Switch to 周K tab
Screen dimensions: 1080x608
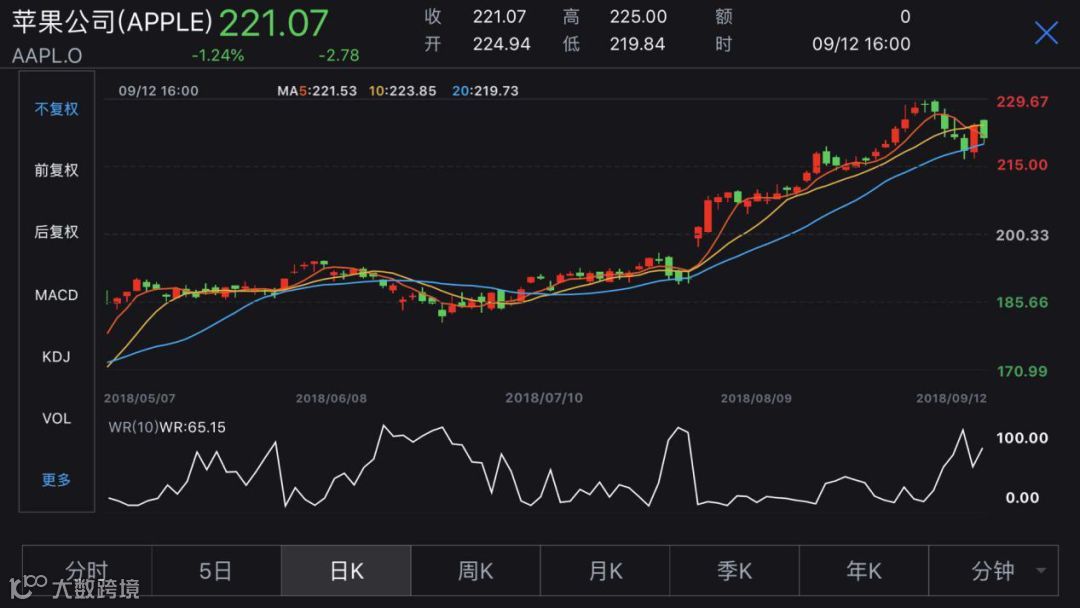click(475, 570)
